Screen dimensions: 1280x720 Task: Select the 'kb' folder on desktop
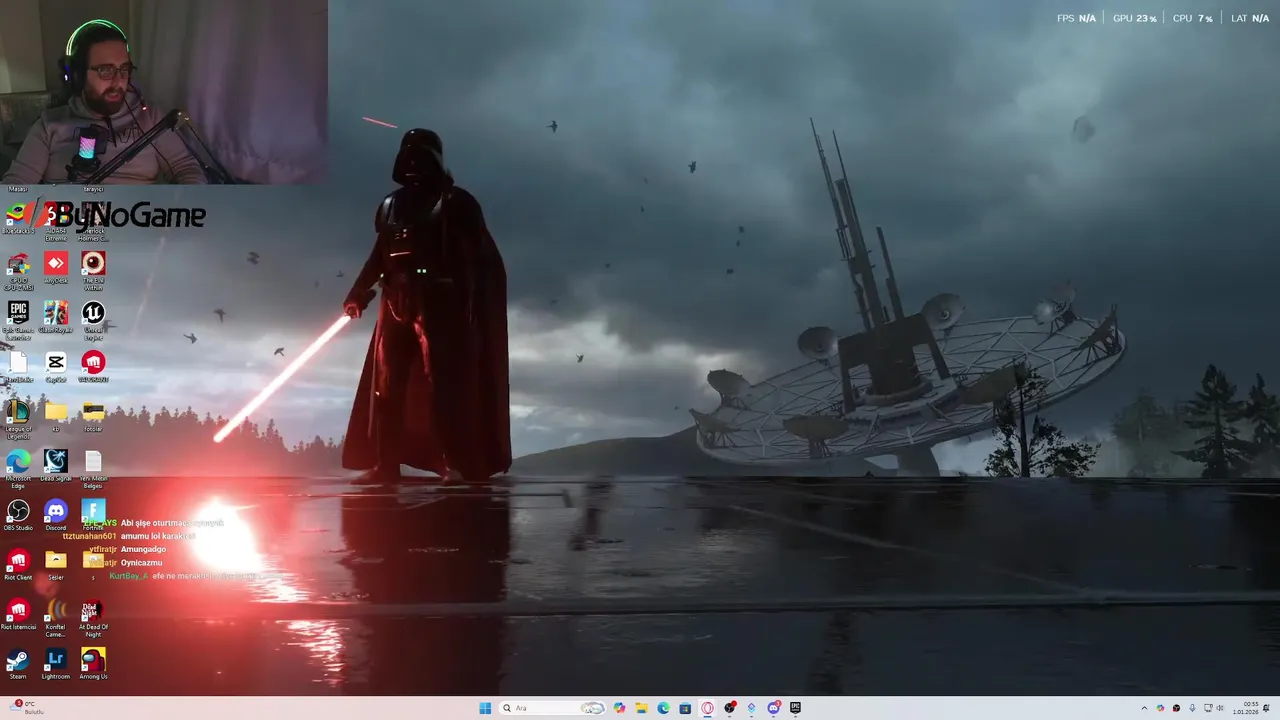(56, 416)
